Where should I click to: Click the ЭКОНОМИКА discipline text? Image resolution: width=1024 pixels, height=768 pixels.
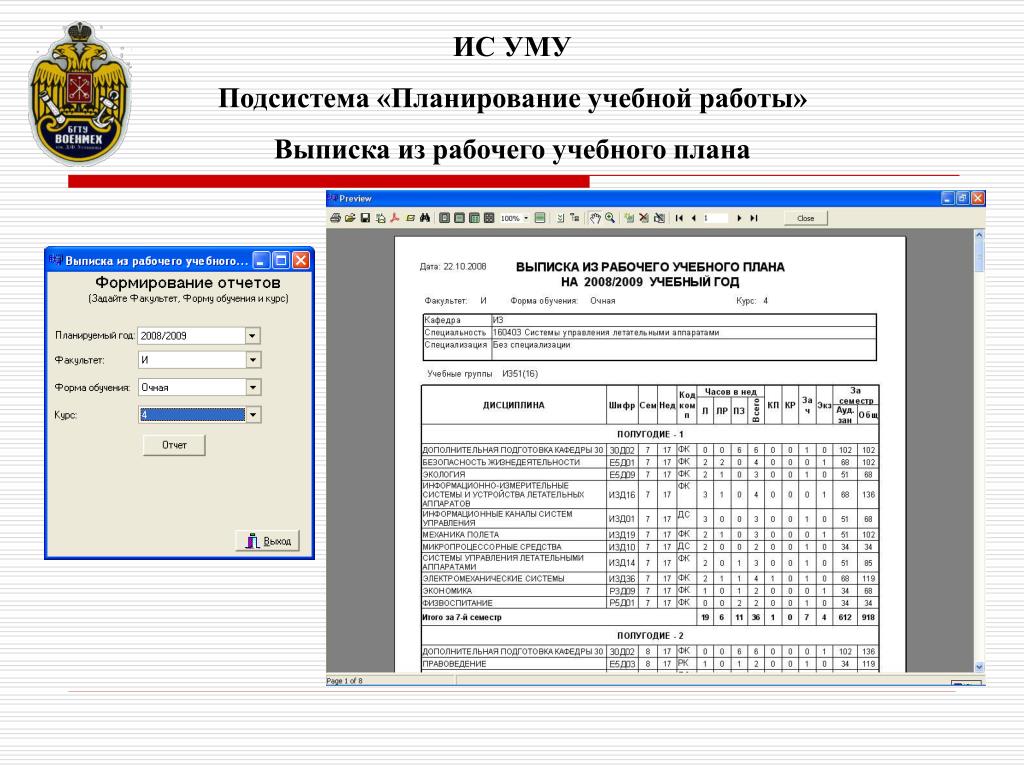pyautogui.click(x=447, y=591)
